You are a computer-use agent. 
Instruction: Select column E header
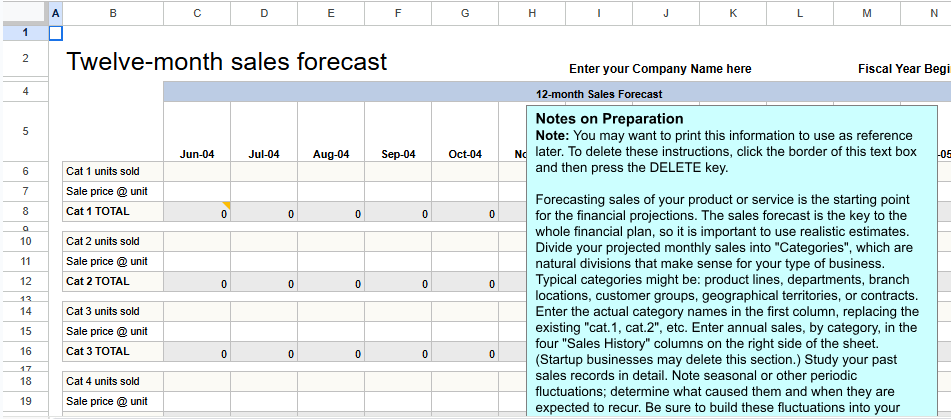click(x=331, y=13)
